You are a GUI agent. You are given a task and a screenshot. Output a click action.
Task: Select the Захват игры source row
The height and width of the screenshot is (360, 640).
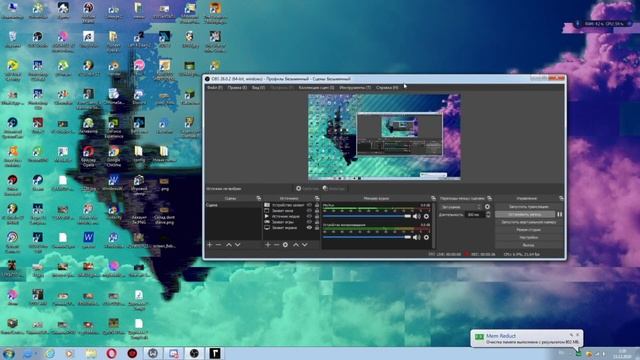pyautogui.click(x=290, y=222)
